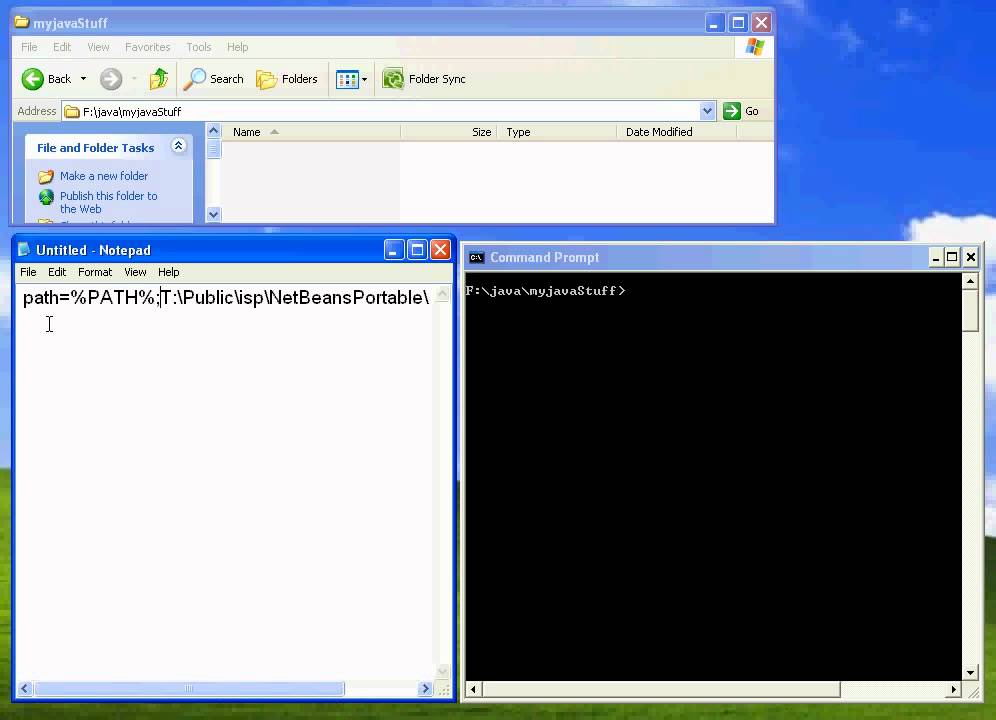996x720 pixels.
Task: Open Search magnifier in Explorer toolbar
Action: [194, 79]
